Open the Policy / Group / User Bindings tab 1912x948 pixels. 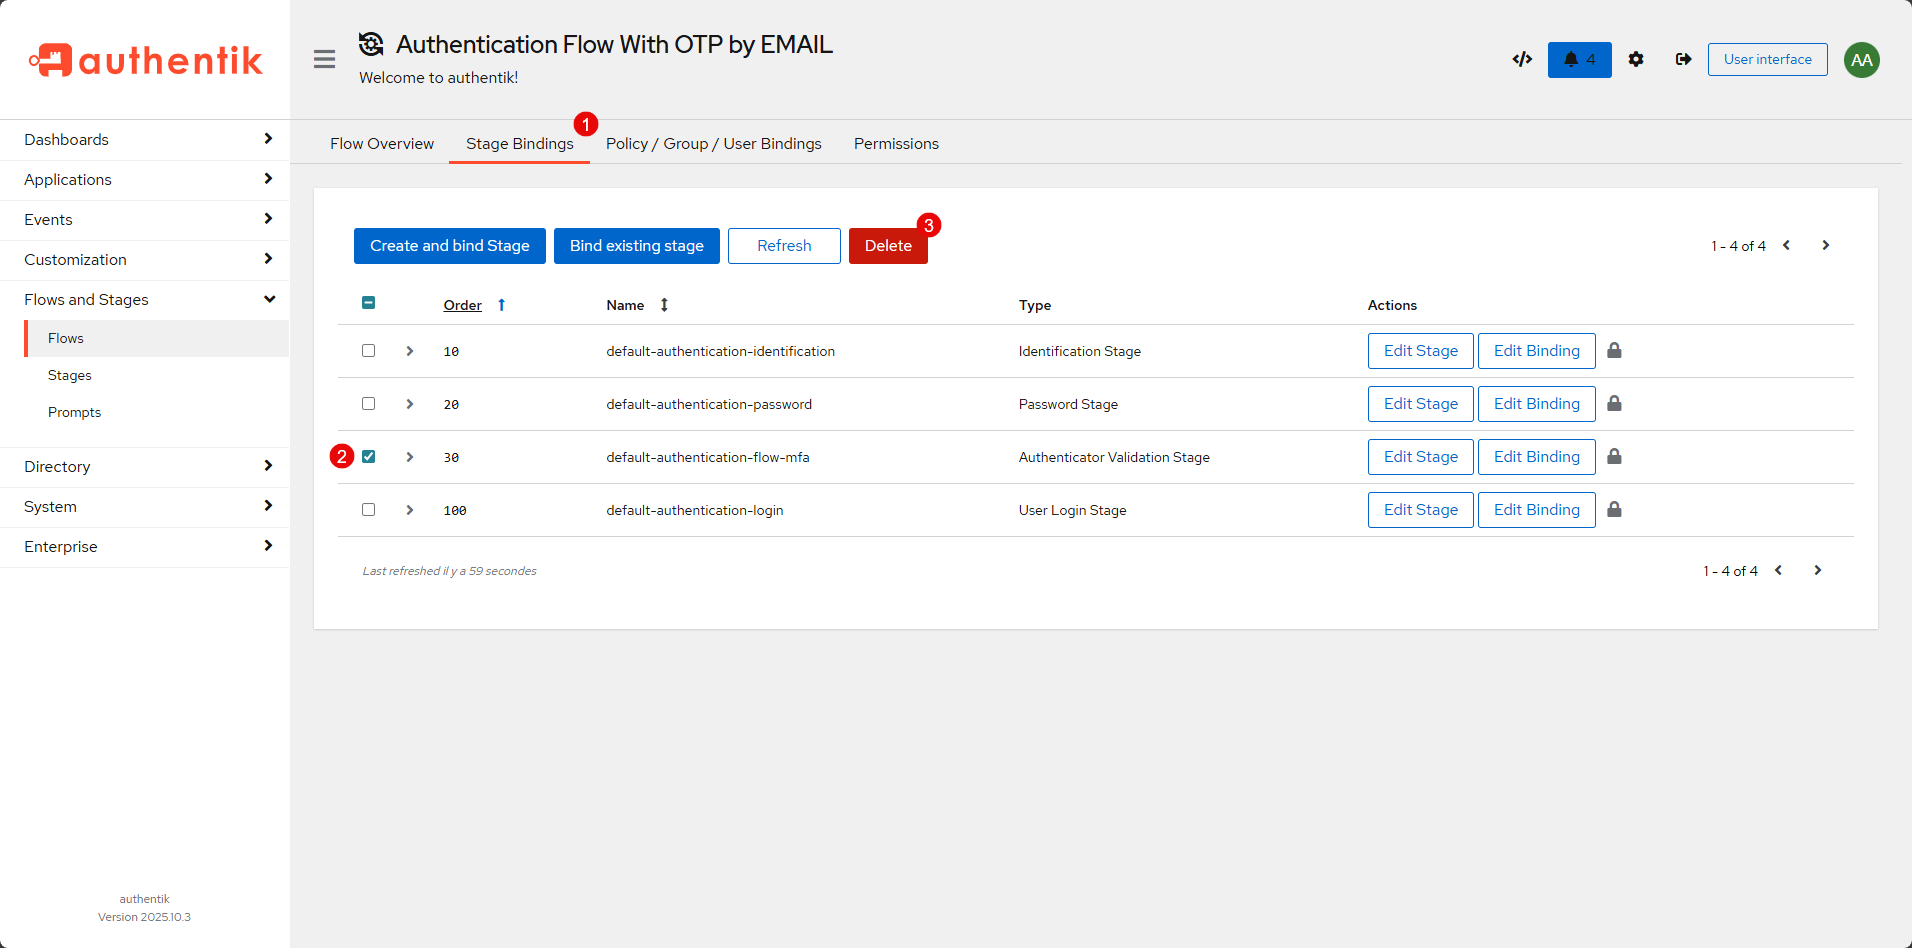(713, 144)
